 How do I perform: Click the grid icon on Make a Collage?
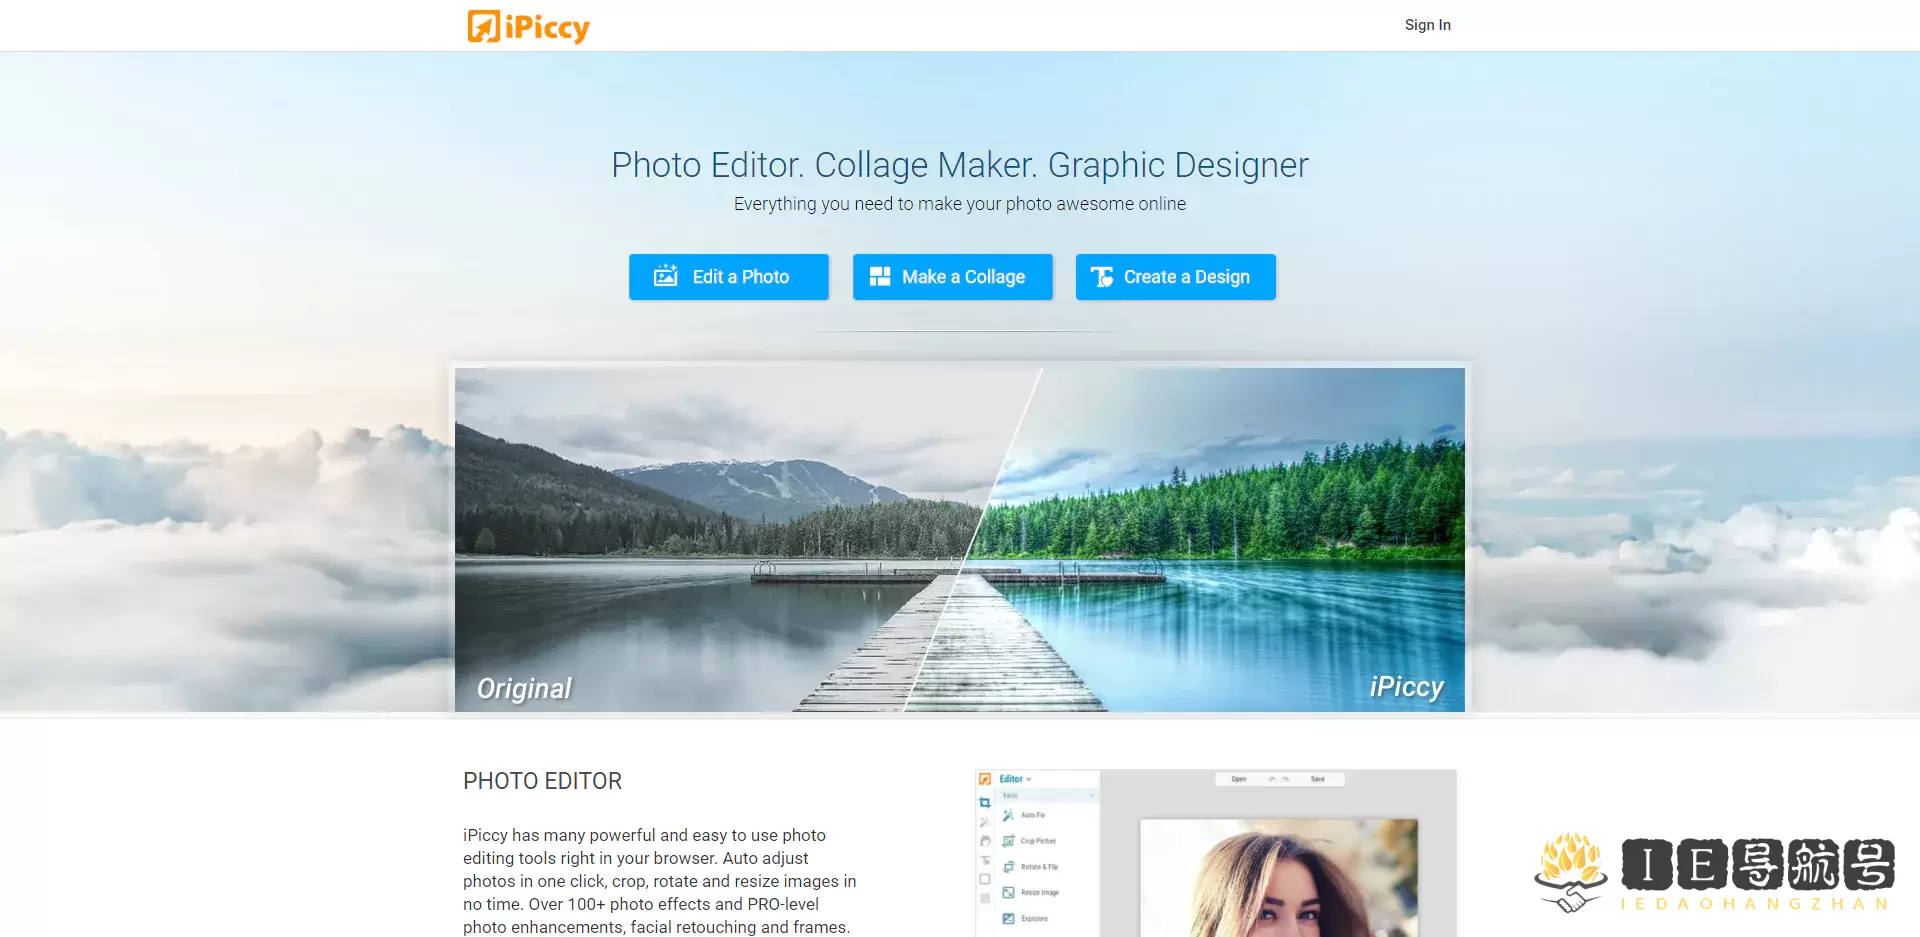880,276
